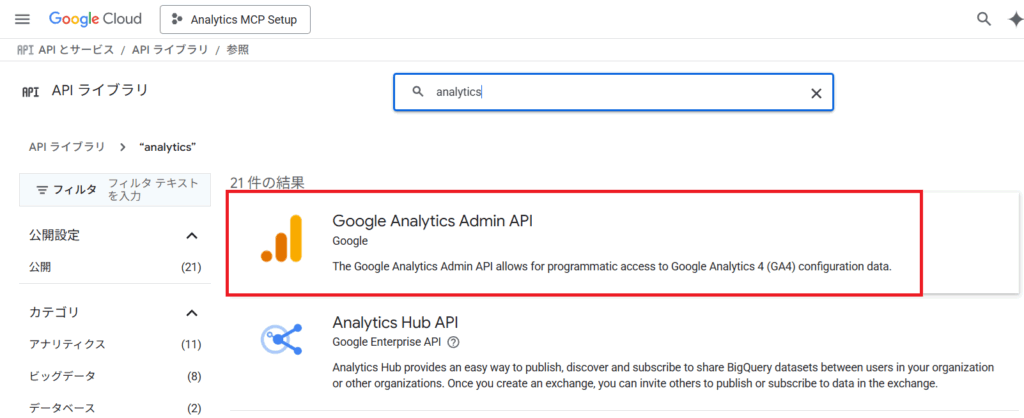1024x418 pixels.
Task: Clear the analytics search text with X
Action: pyautogui.click(x=816, y=92)
